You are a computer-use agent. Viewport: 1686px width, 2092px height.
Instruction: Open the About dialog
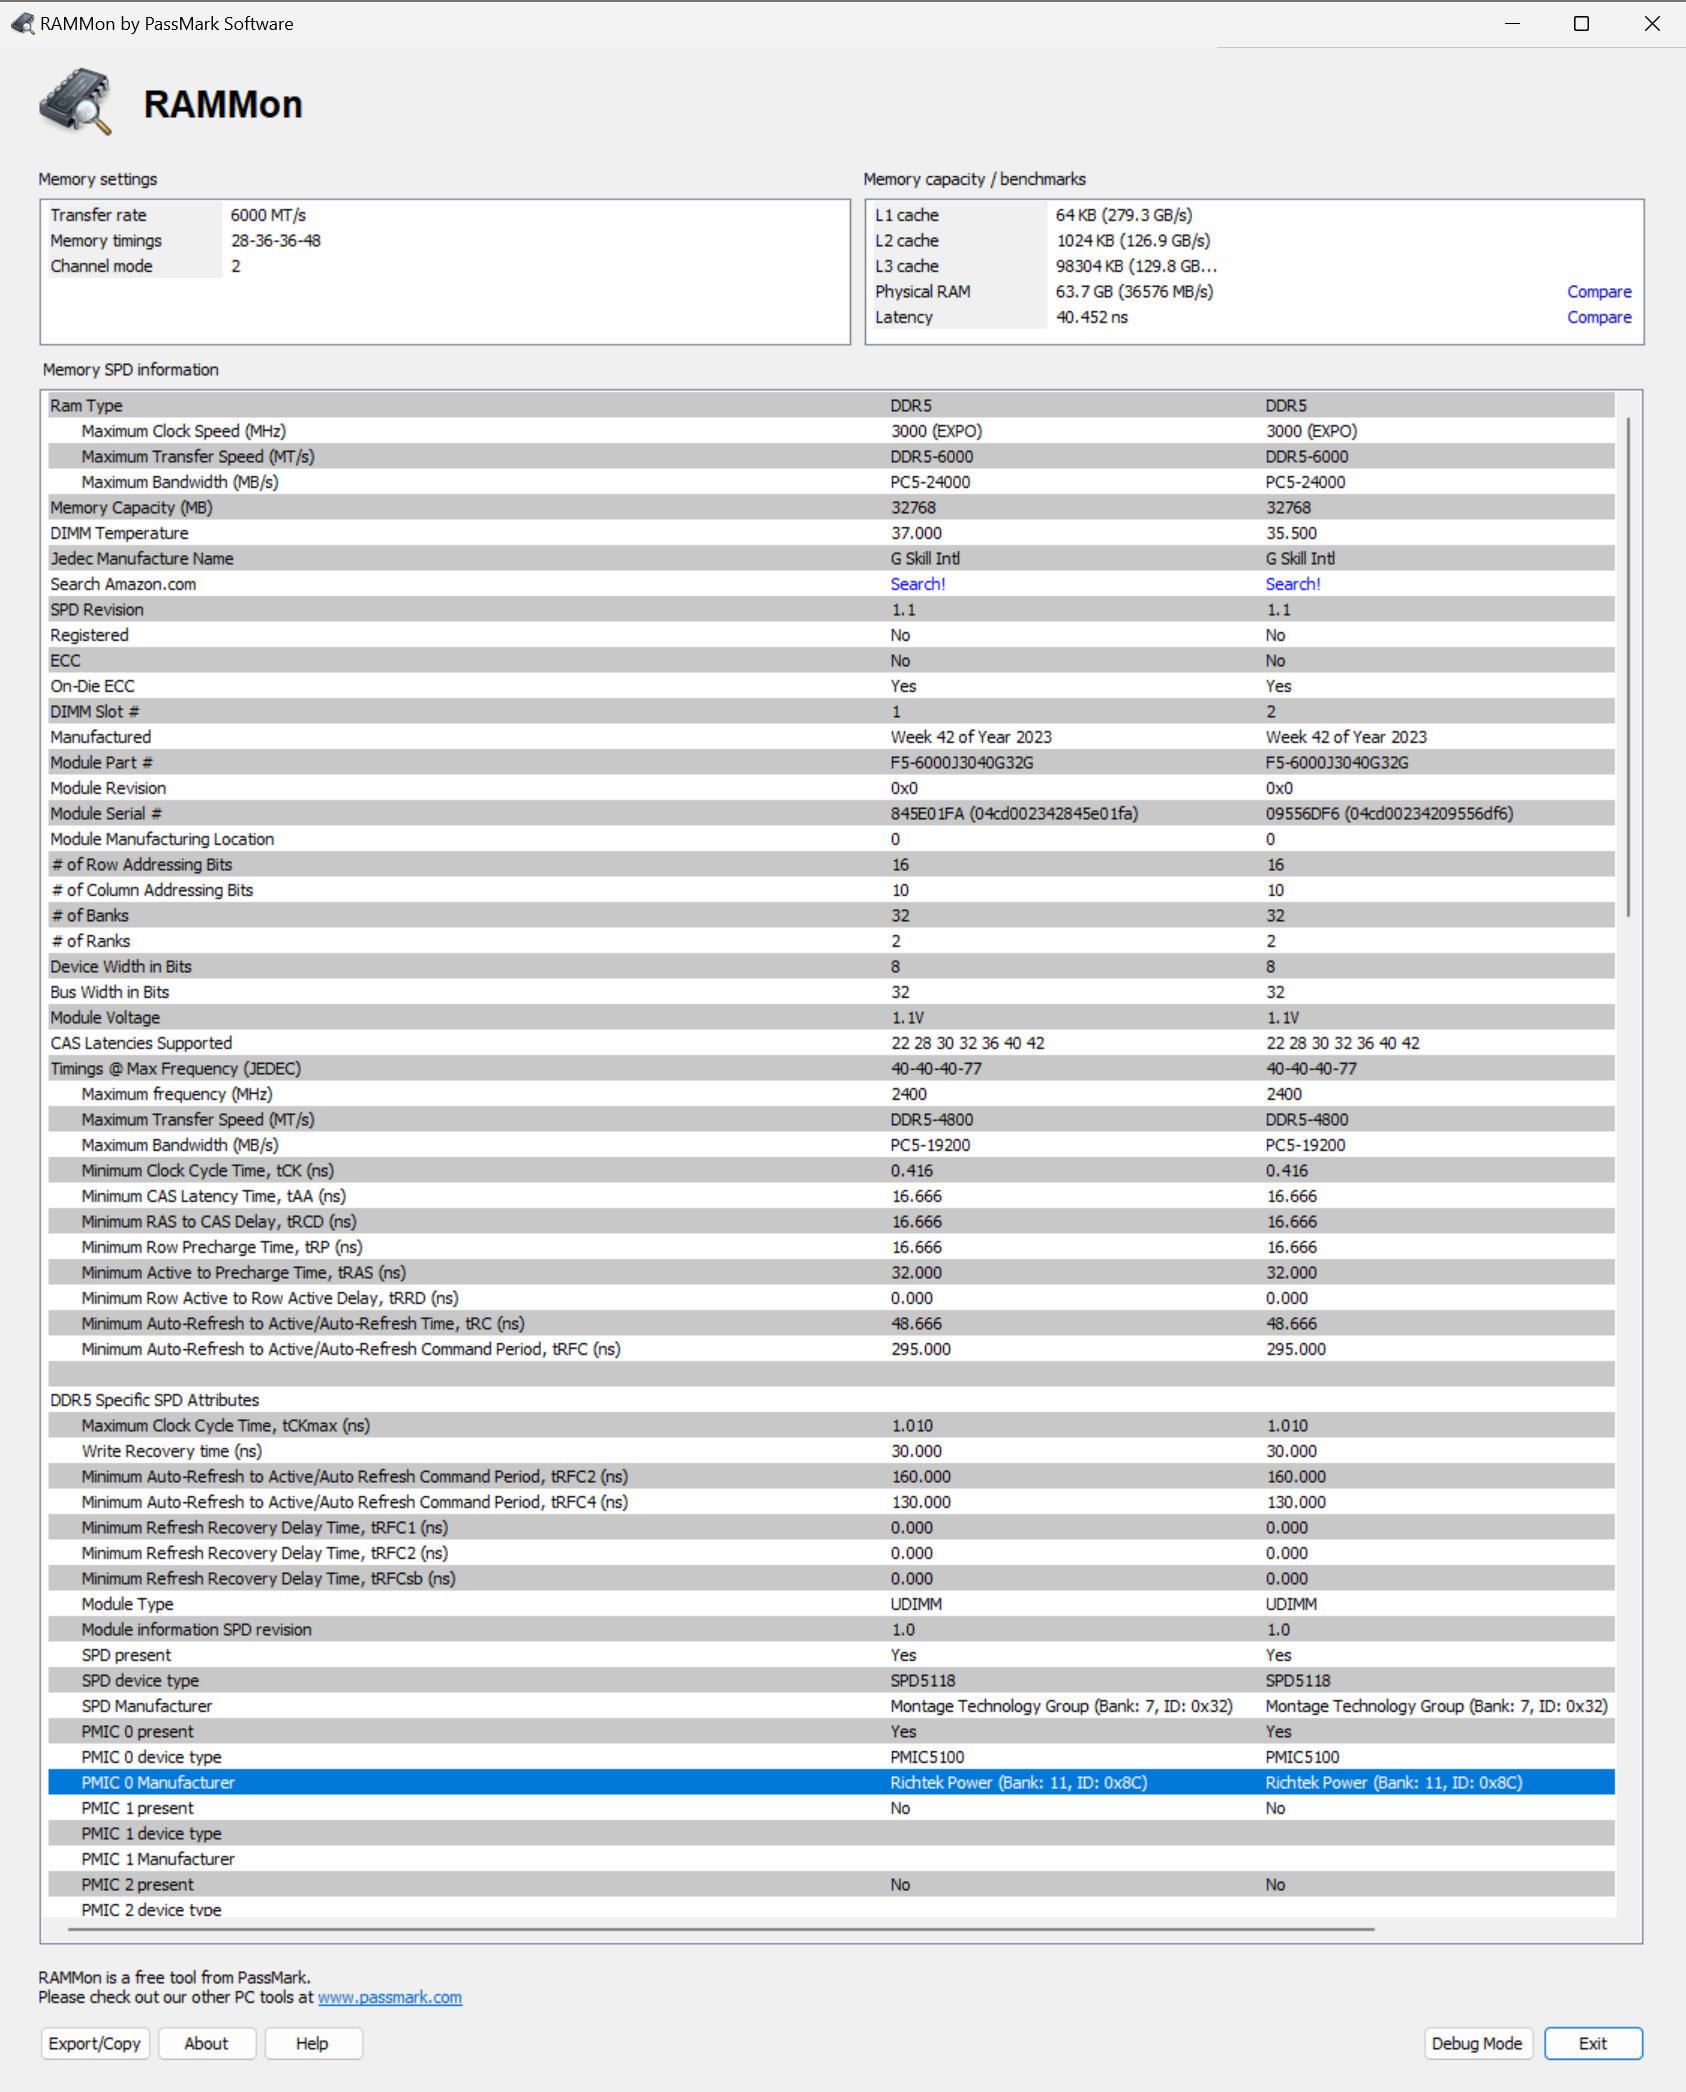pos(206,2043)
